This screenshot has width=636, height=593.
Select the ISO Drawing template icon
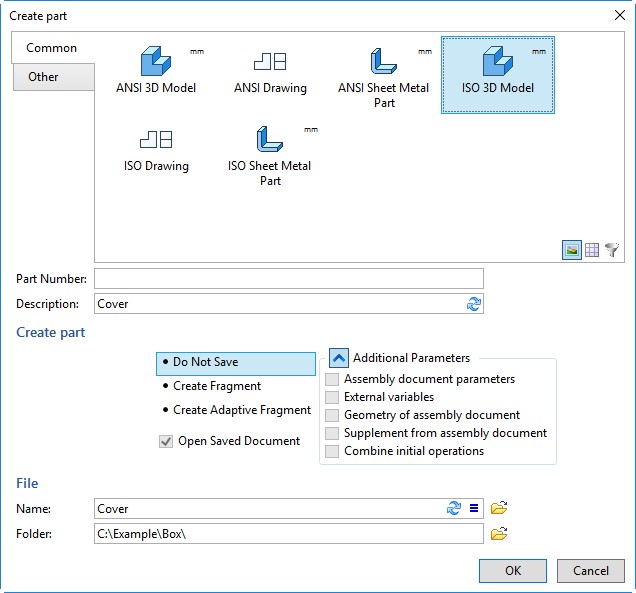(x=156, y=140)
